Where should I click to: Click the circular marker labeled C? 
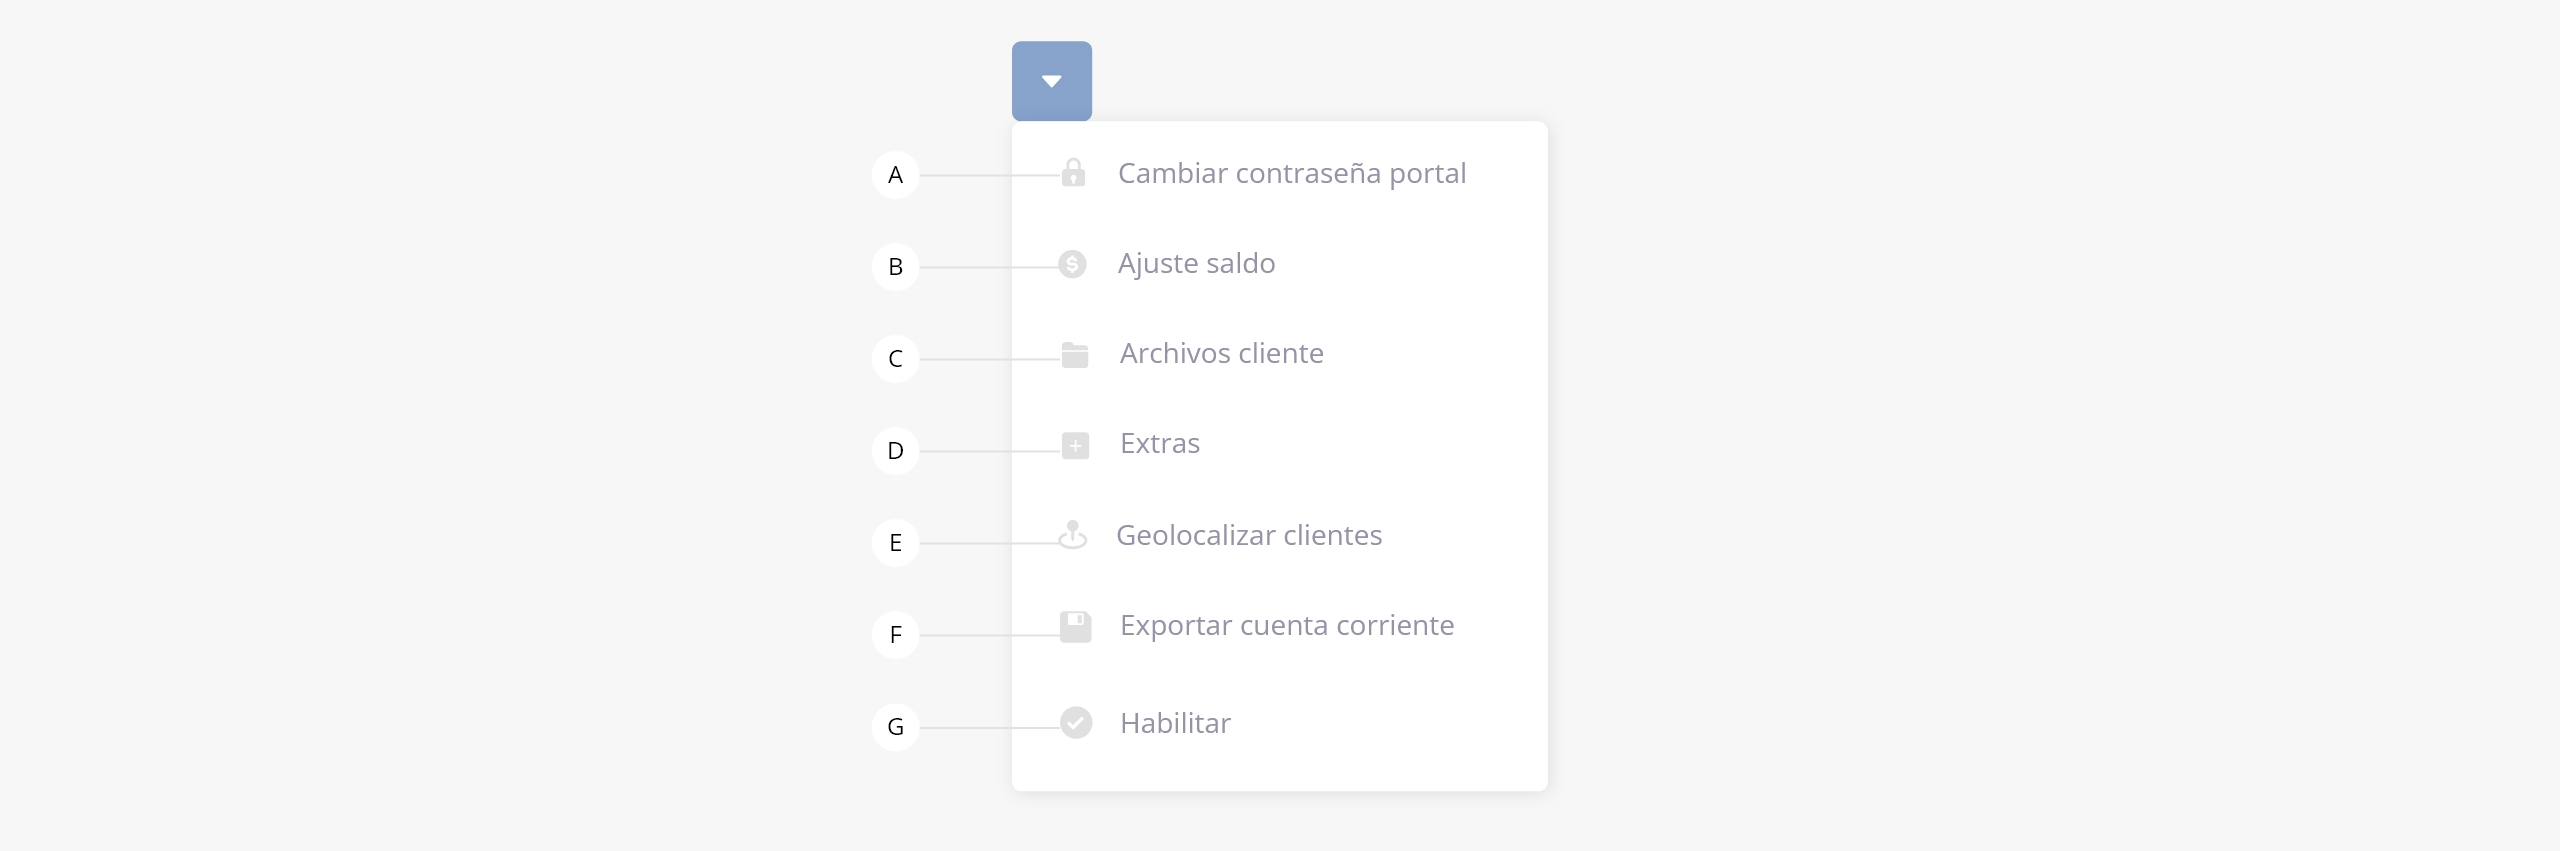[896, 359]
